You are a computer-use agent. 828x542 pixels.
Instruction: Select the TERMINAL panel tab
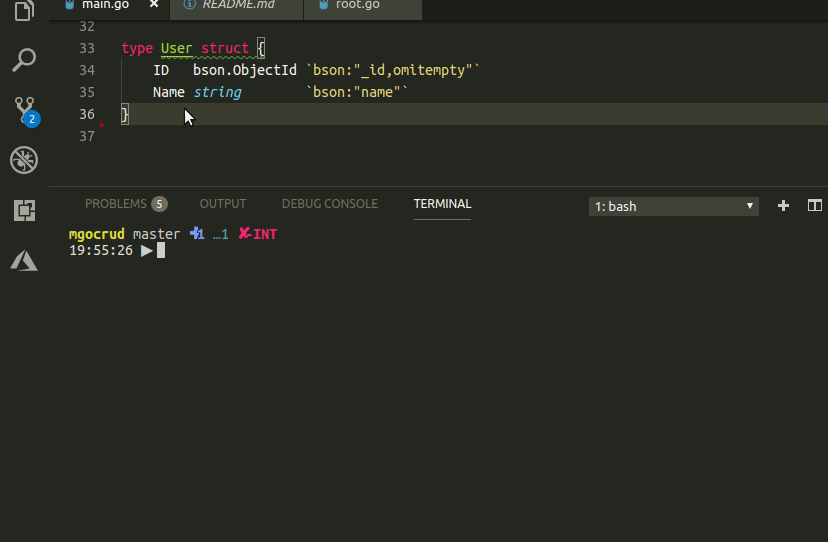click(x=443, y=204)
